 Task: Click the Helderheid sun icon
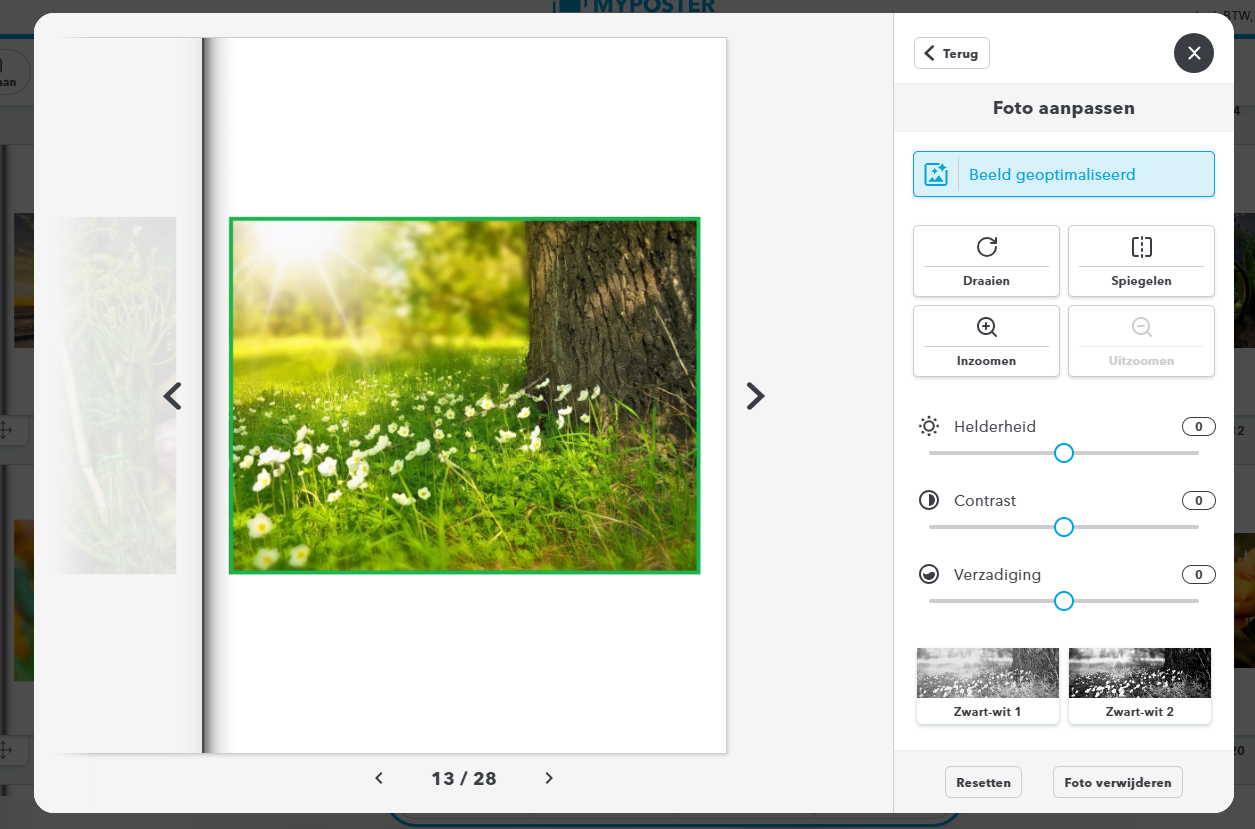click(x=929, y=427)
